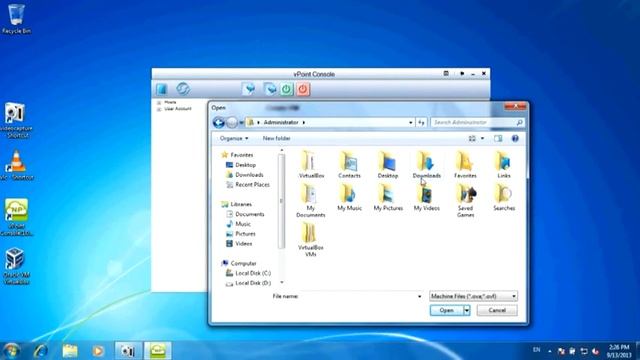Click the first blue icon in vPoint Console toolbar
This screenshot has width=640, height=360.
point(162,89)
